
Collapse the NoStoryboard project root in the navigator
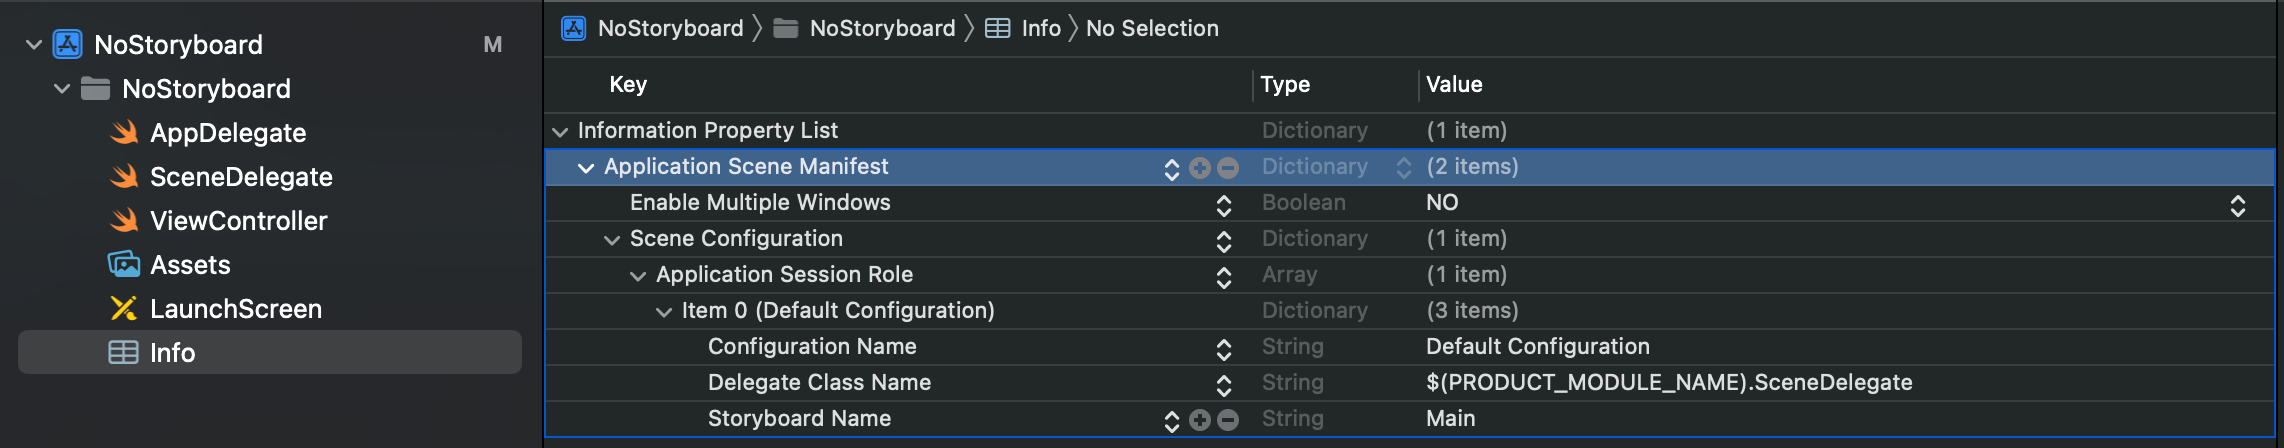(34, 45)
